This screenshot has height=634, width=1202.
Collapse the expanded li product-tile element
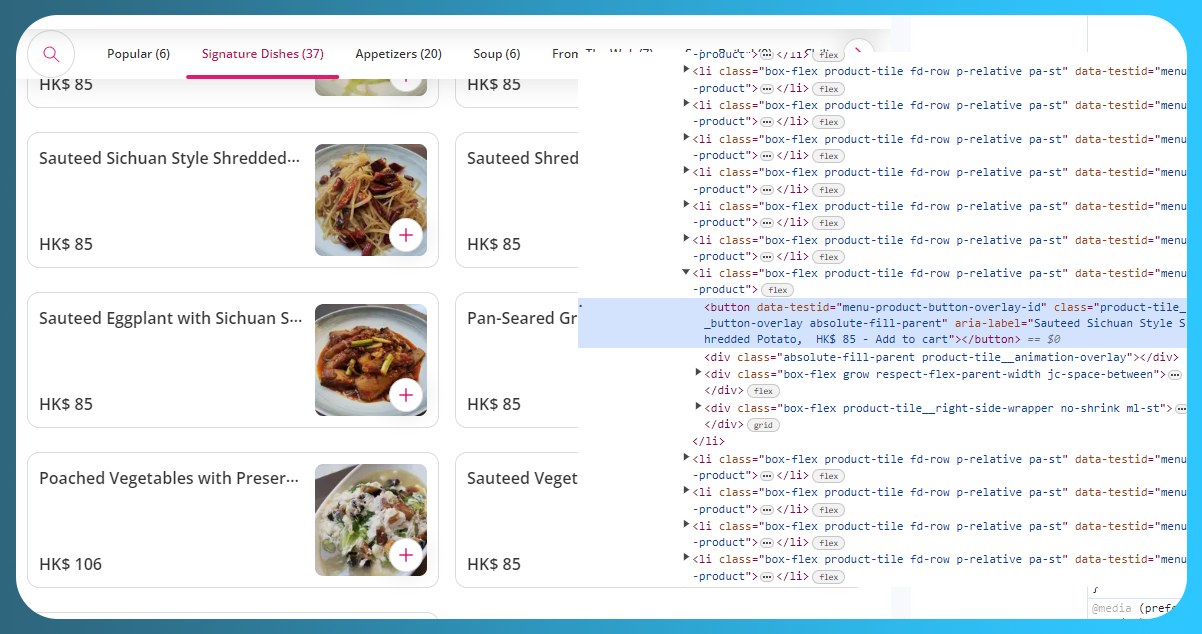pyautogui.click(x=686, y=272)
